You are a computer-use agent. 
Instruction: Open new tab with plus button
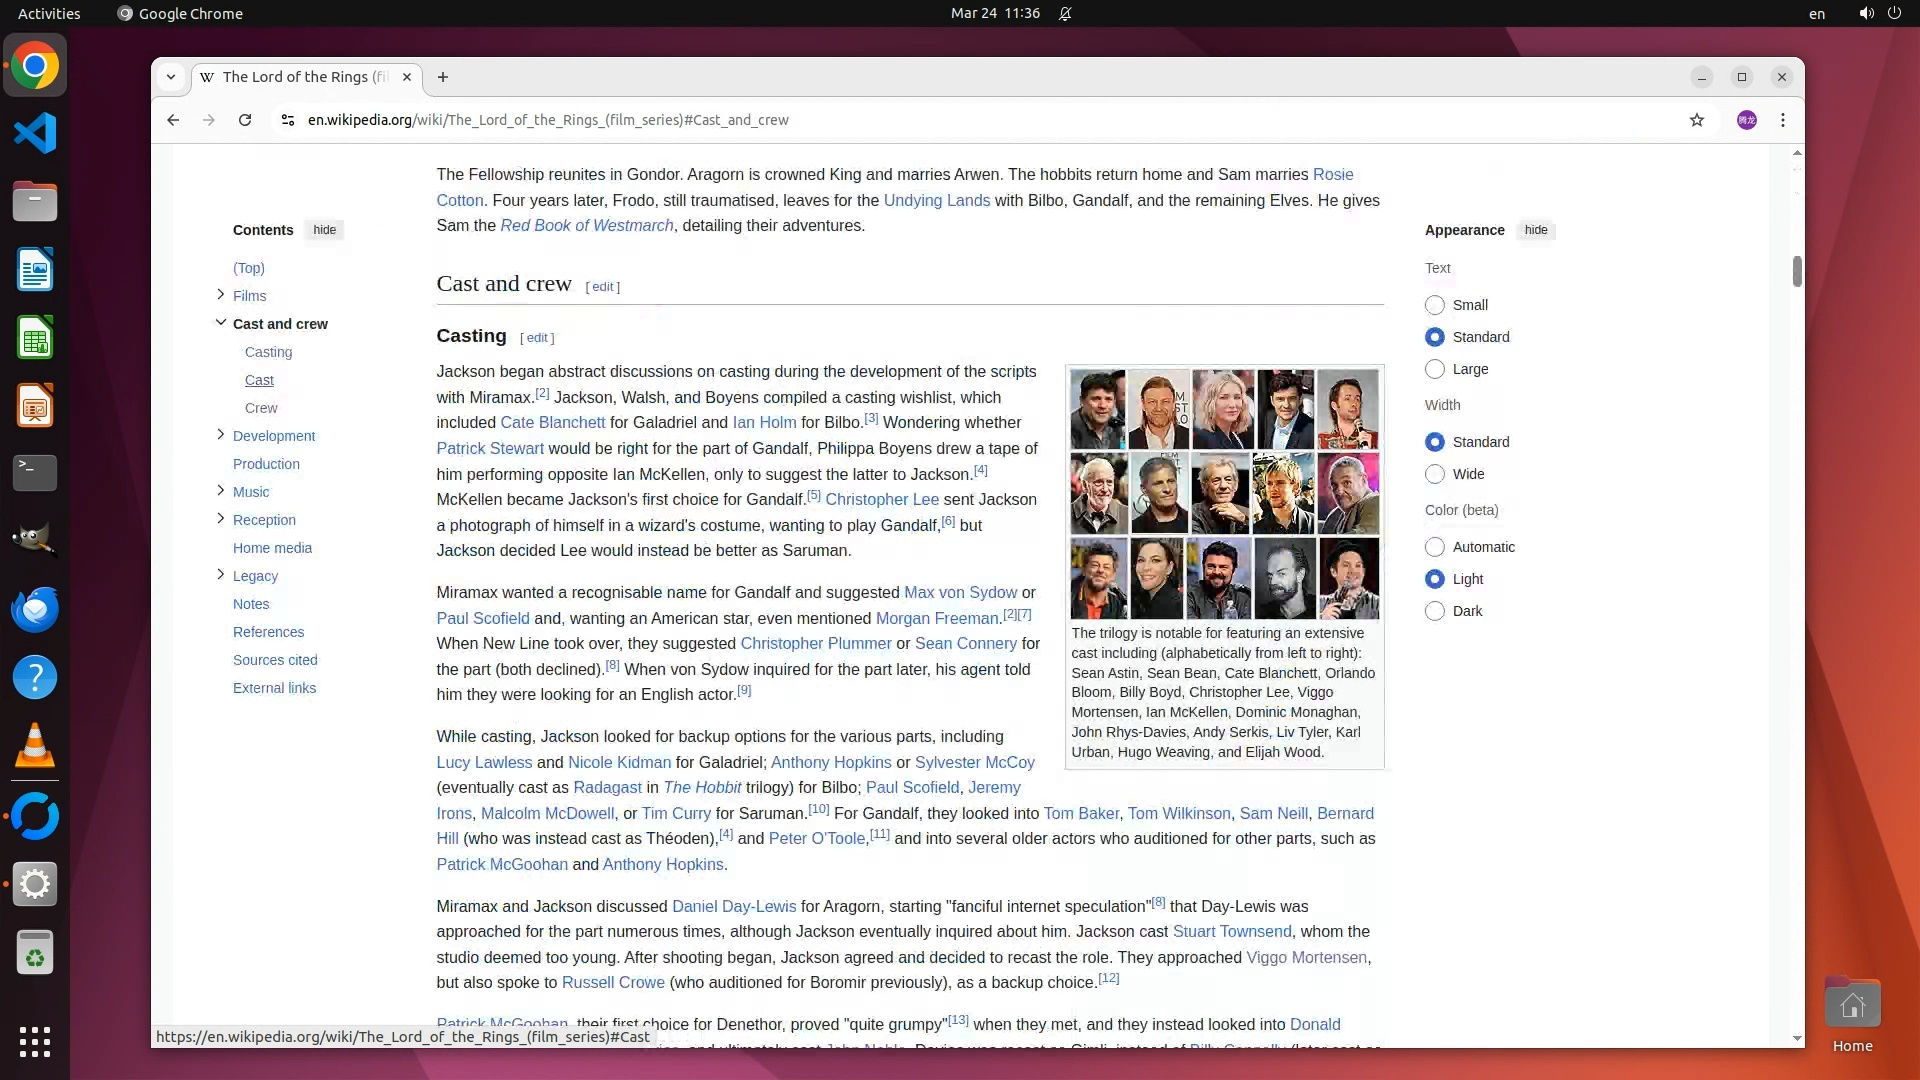coord(443,77)
